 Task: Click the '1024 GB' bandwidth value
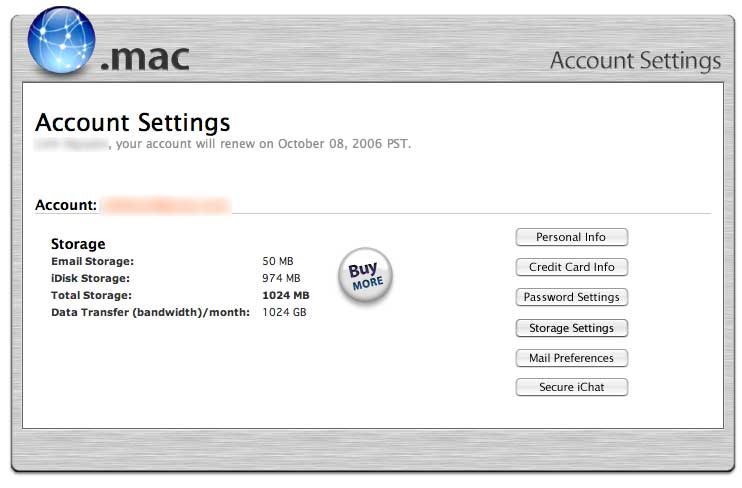click(284, 312)
